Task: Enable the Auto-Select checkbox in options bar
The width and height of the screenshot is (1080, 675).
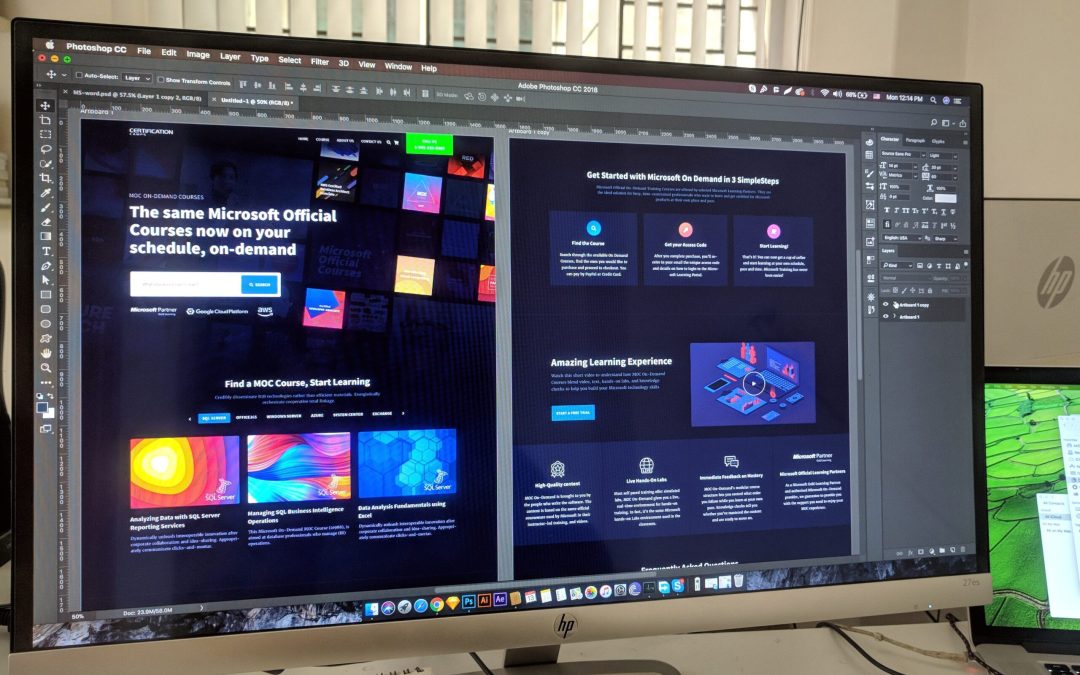Action: 78,76
